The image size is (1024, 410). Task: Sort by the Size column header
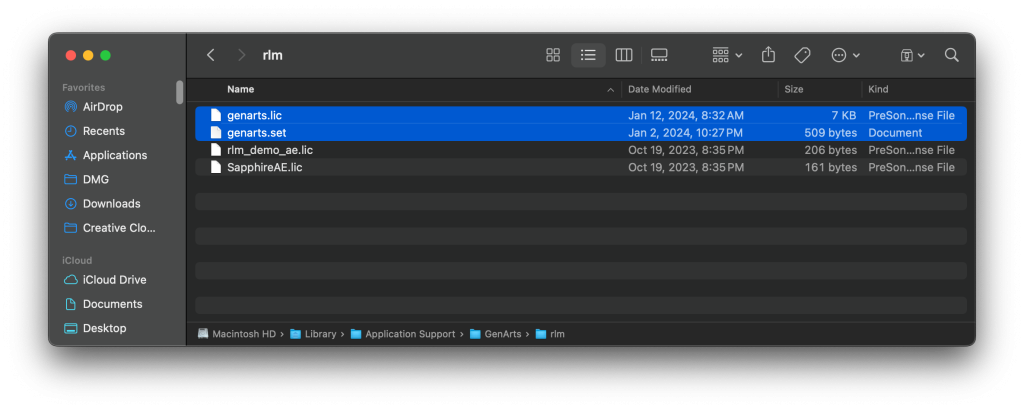tap(793, 89)
